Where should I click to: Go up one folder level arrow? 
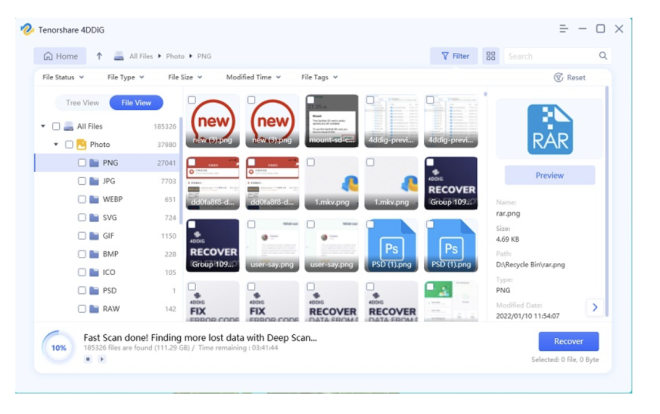click(99, 56)
